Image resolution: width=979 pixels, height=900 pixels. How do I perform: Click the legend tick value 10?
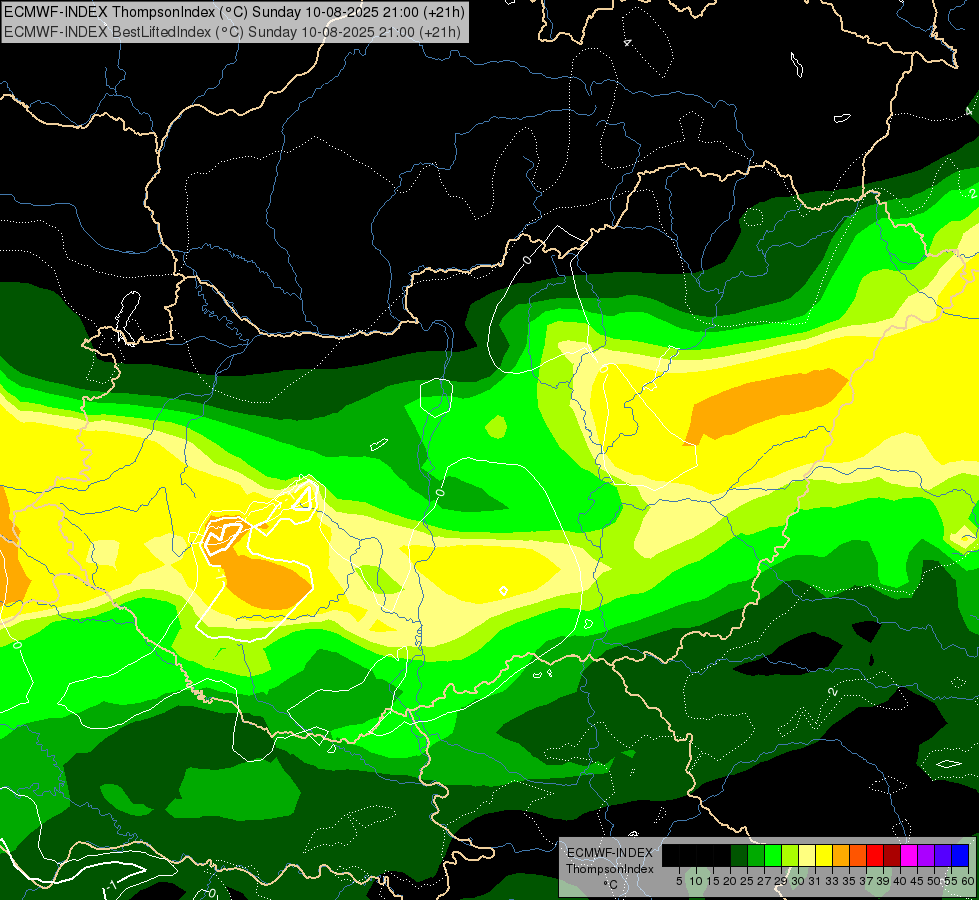tap(696, 881)
